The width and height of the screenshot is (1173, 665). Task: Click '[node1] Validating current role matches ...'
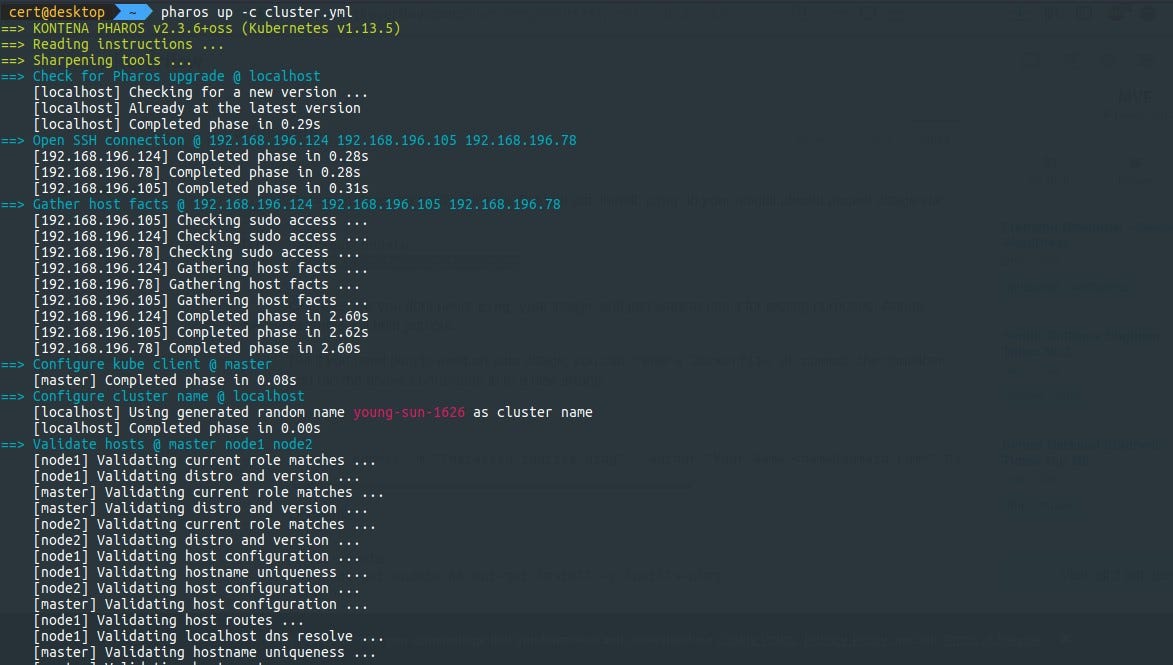click(204, 461)
